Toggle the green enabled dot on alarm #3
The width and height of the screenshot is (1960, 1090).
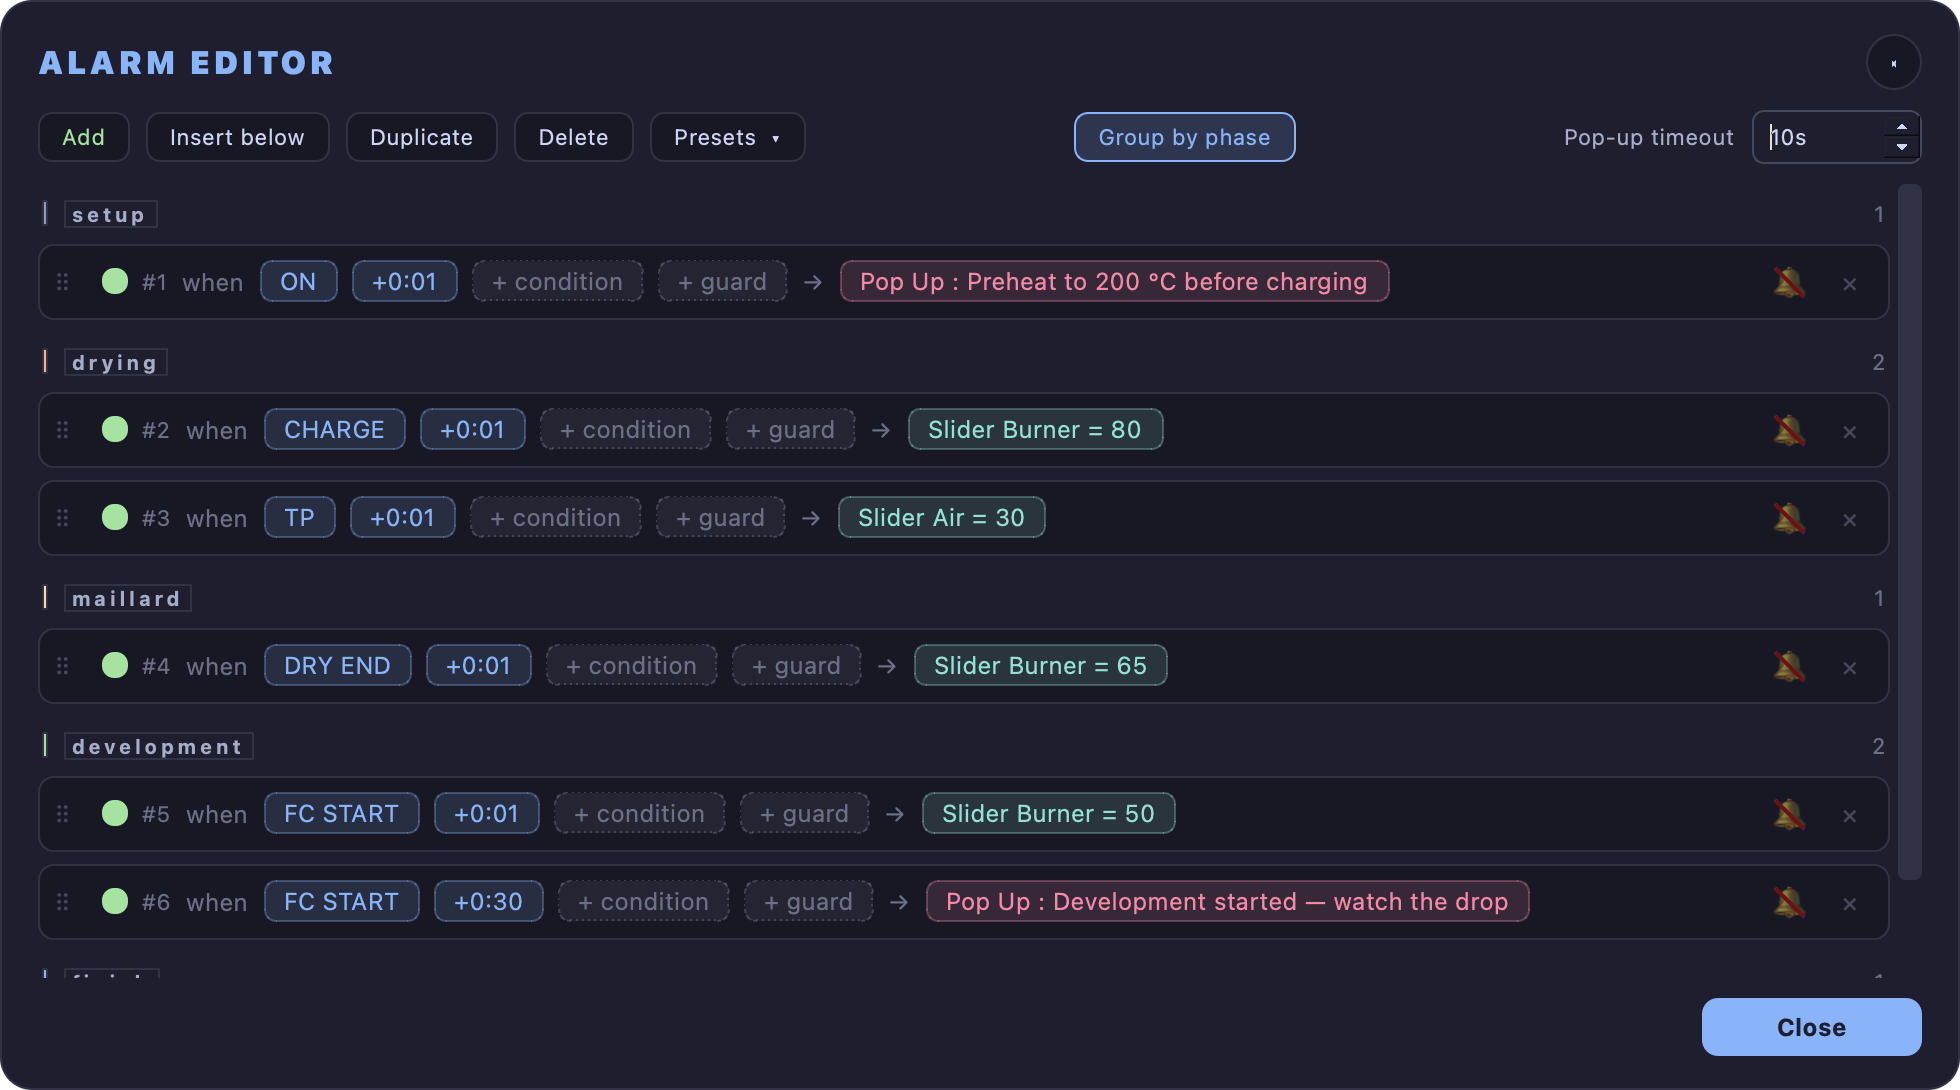coord(115,517)
